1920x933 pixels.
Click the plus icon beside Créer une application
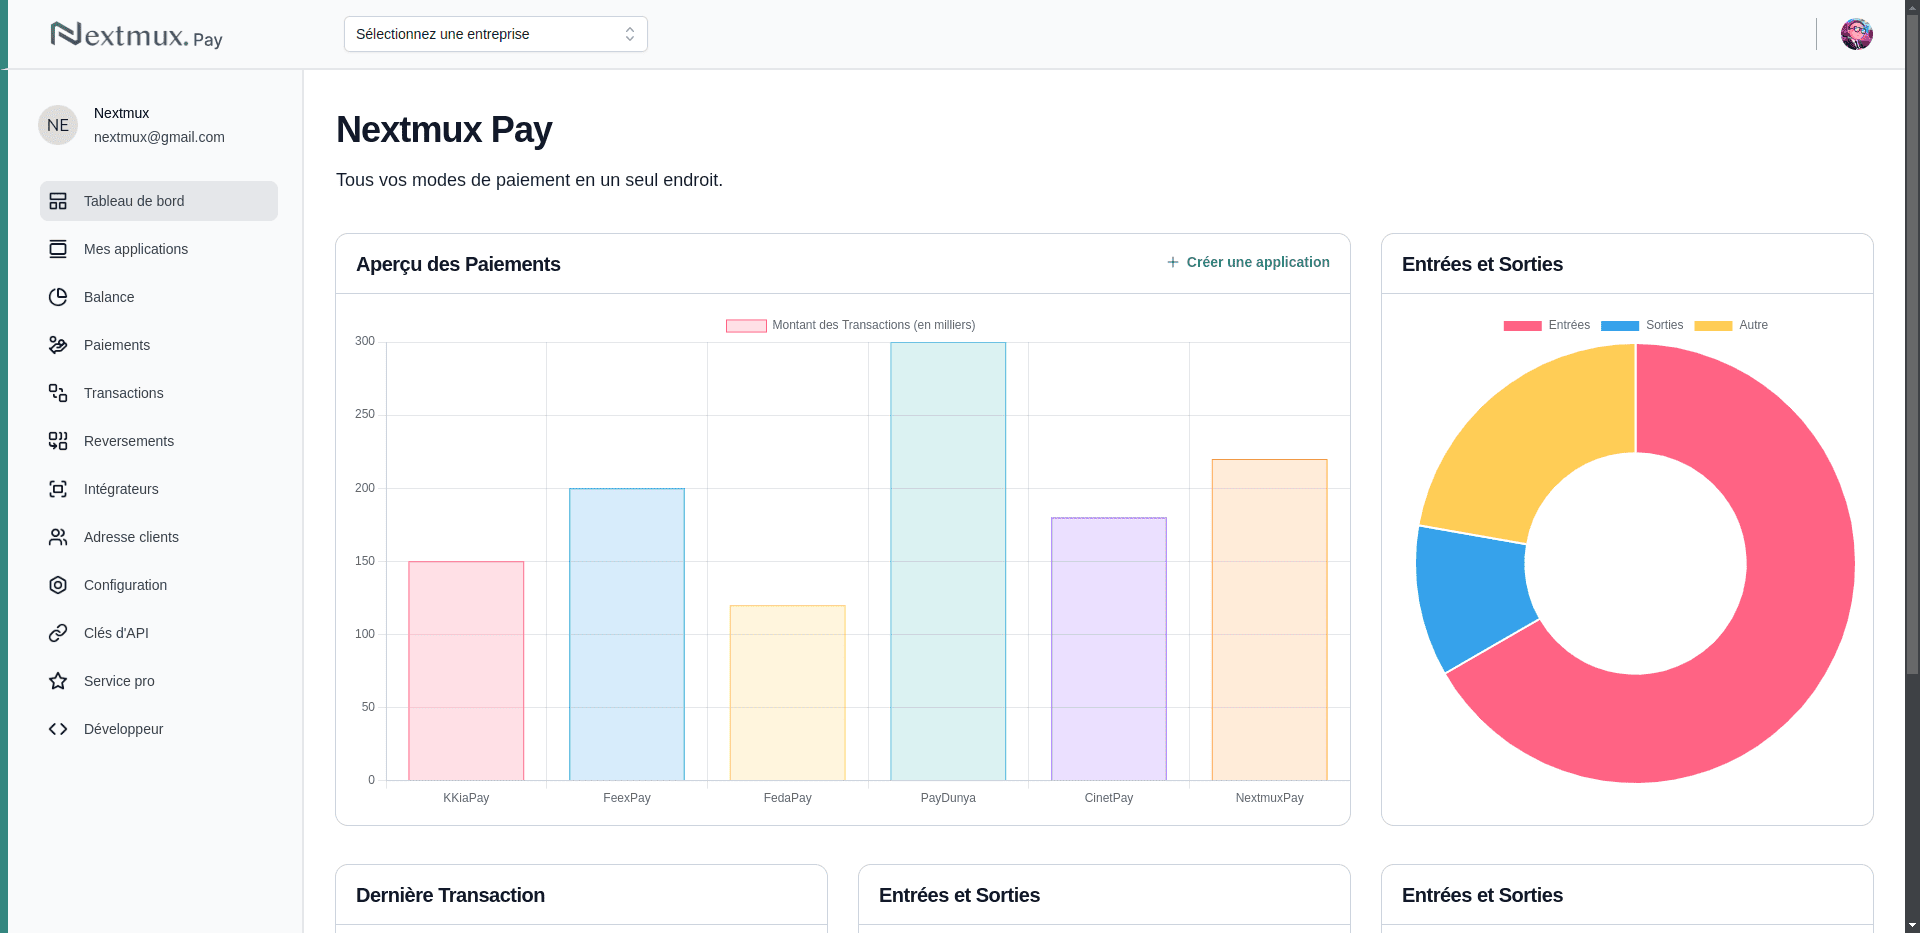pyautogui.click(x=1173, y=262)
